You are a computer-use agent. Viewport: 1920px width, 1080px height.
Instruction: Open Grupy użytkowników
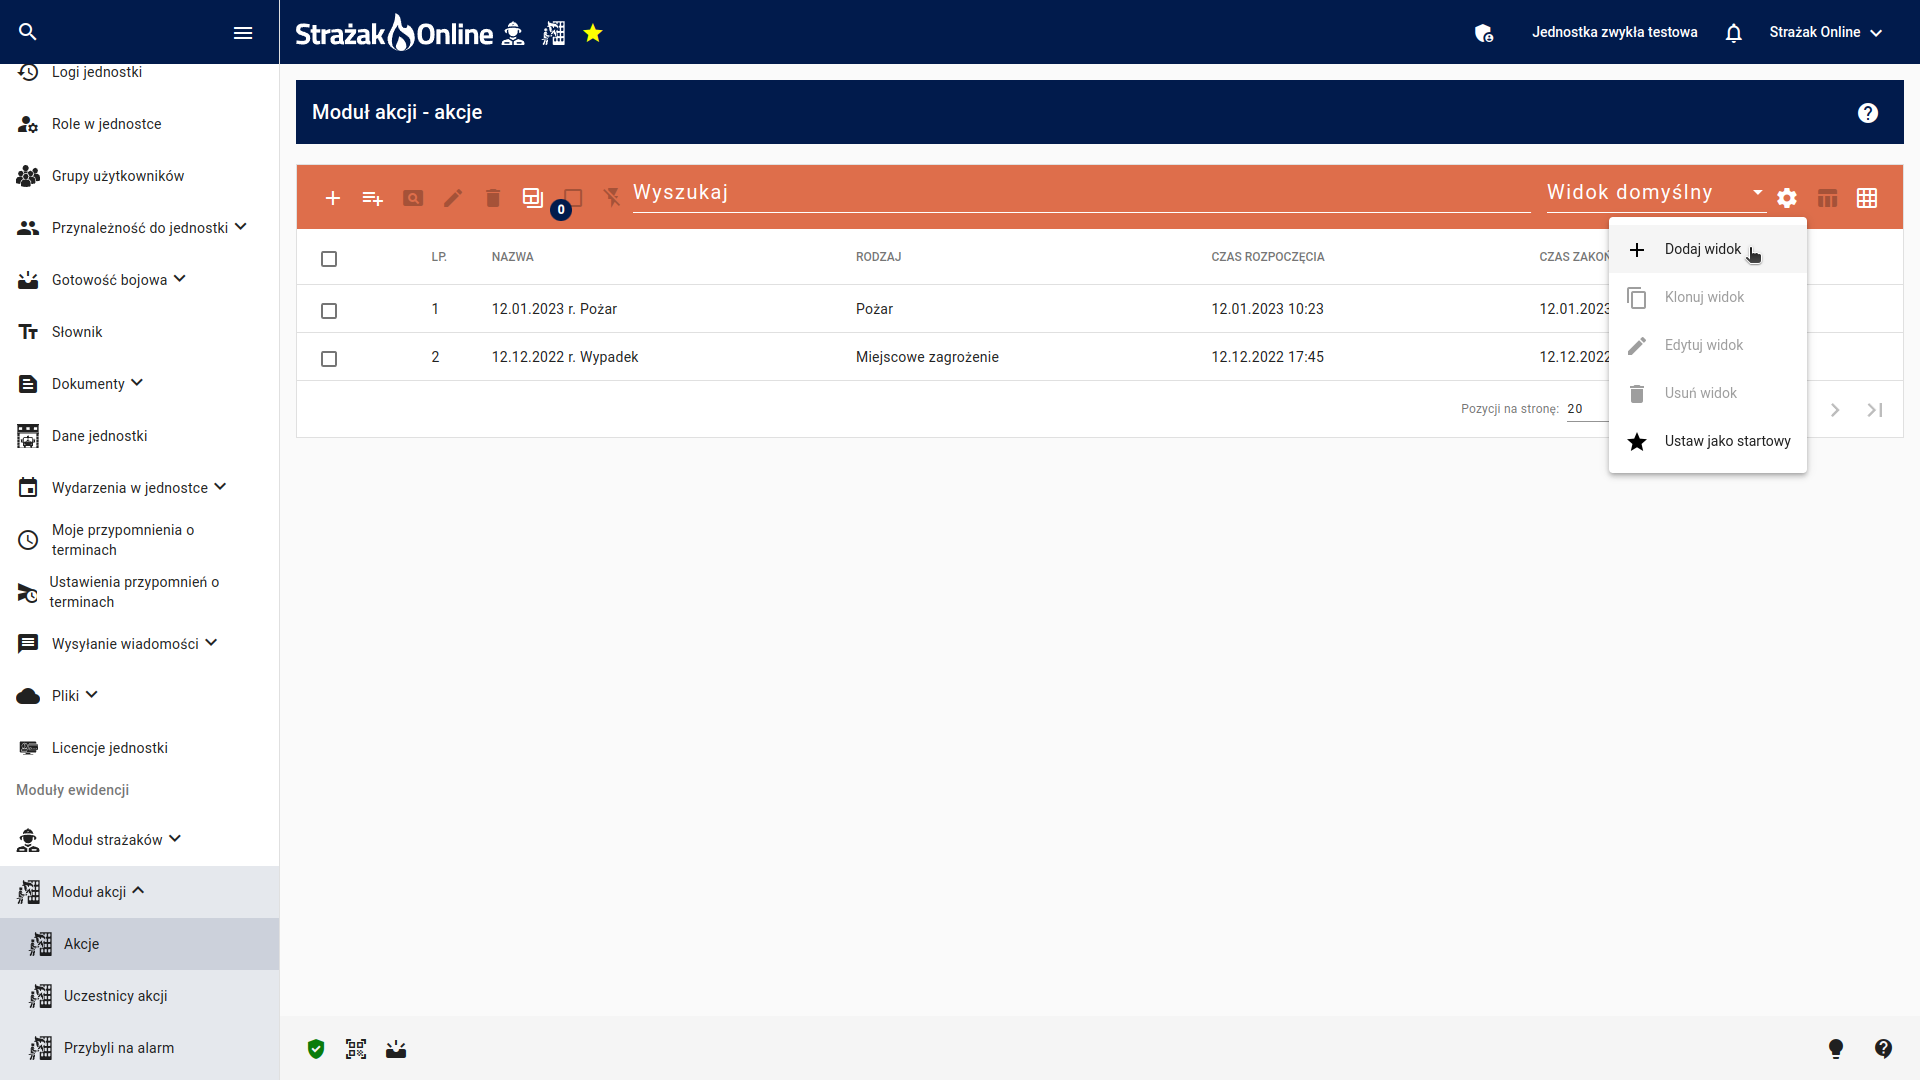(x=140, y=176)
